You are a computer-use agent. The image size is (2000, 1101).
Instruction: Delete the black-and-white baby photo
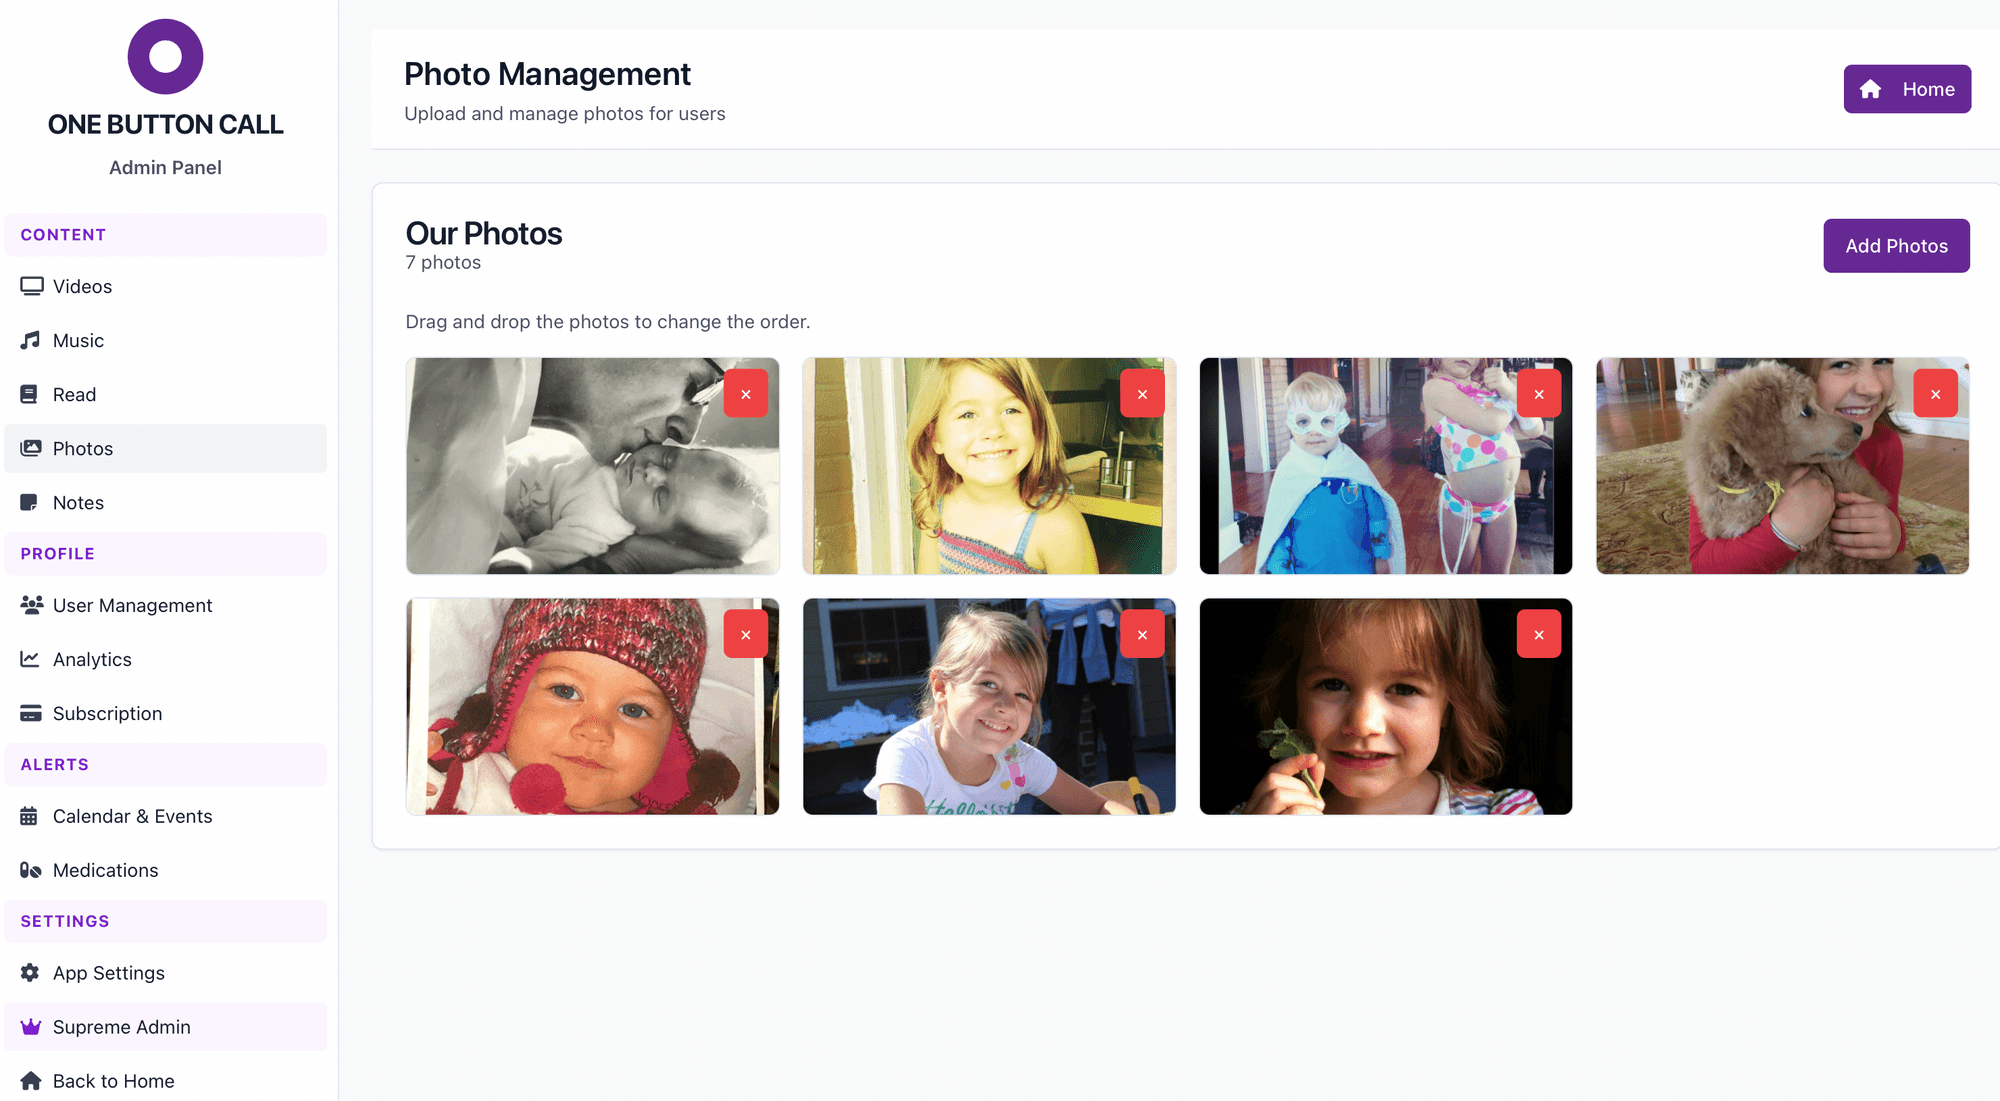point(746,393)
